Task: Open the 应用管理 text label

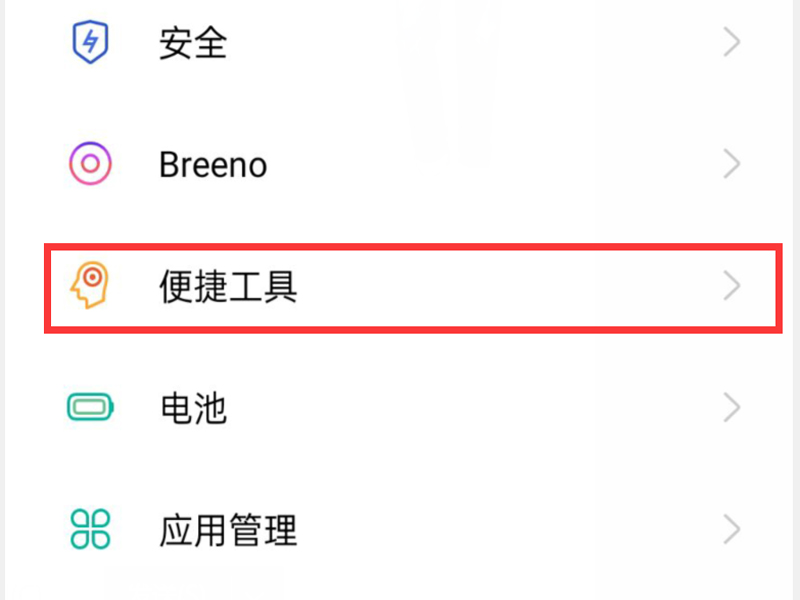Action: tap(228, 530)
